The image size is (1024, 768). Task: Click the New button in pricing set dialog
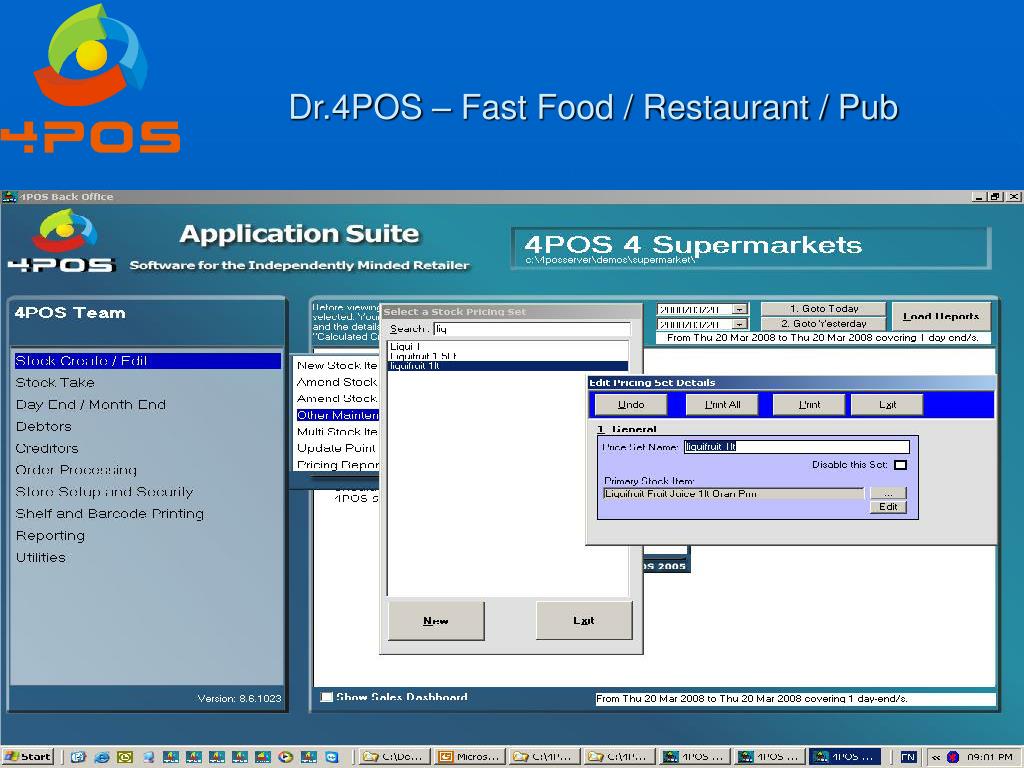pyautogui.click(x=436, y=620)
